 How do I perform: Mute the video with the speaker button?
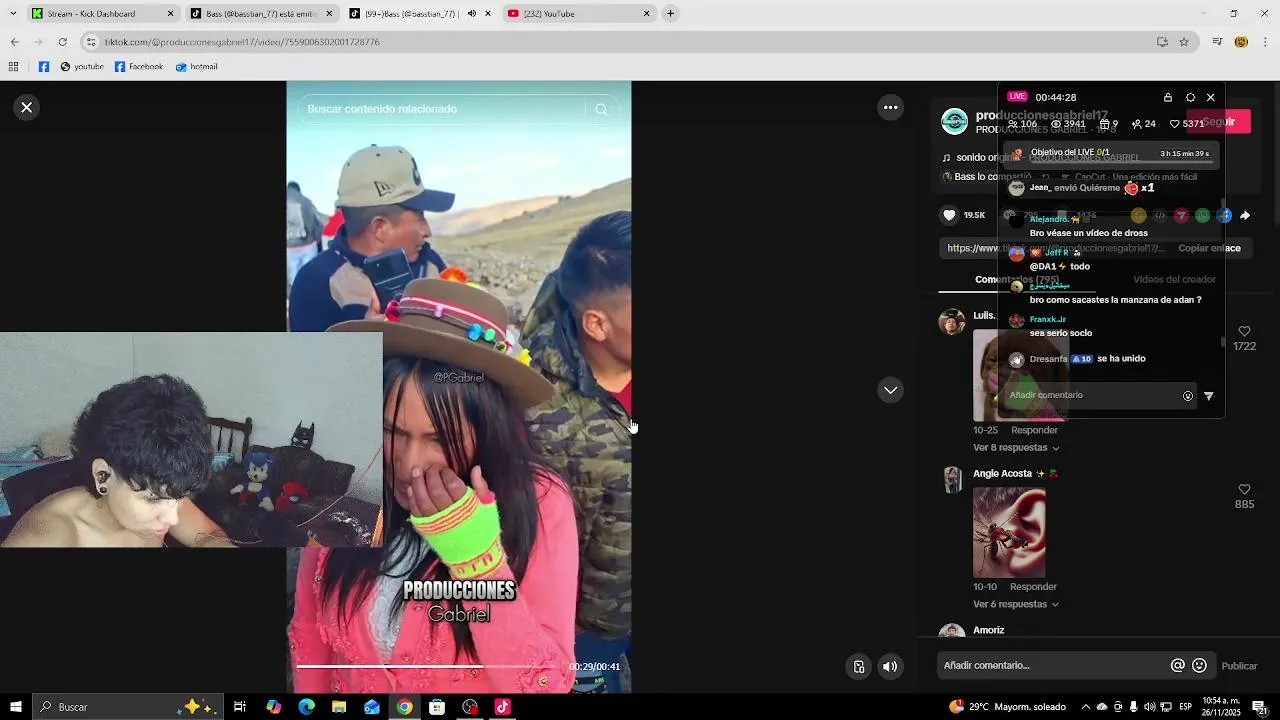pos(890,667)
